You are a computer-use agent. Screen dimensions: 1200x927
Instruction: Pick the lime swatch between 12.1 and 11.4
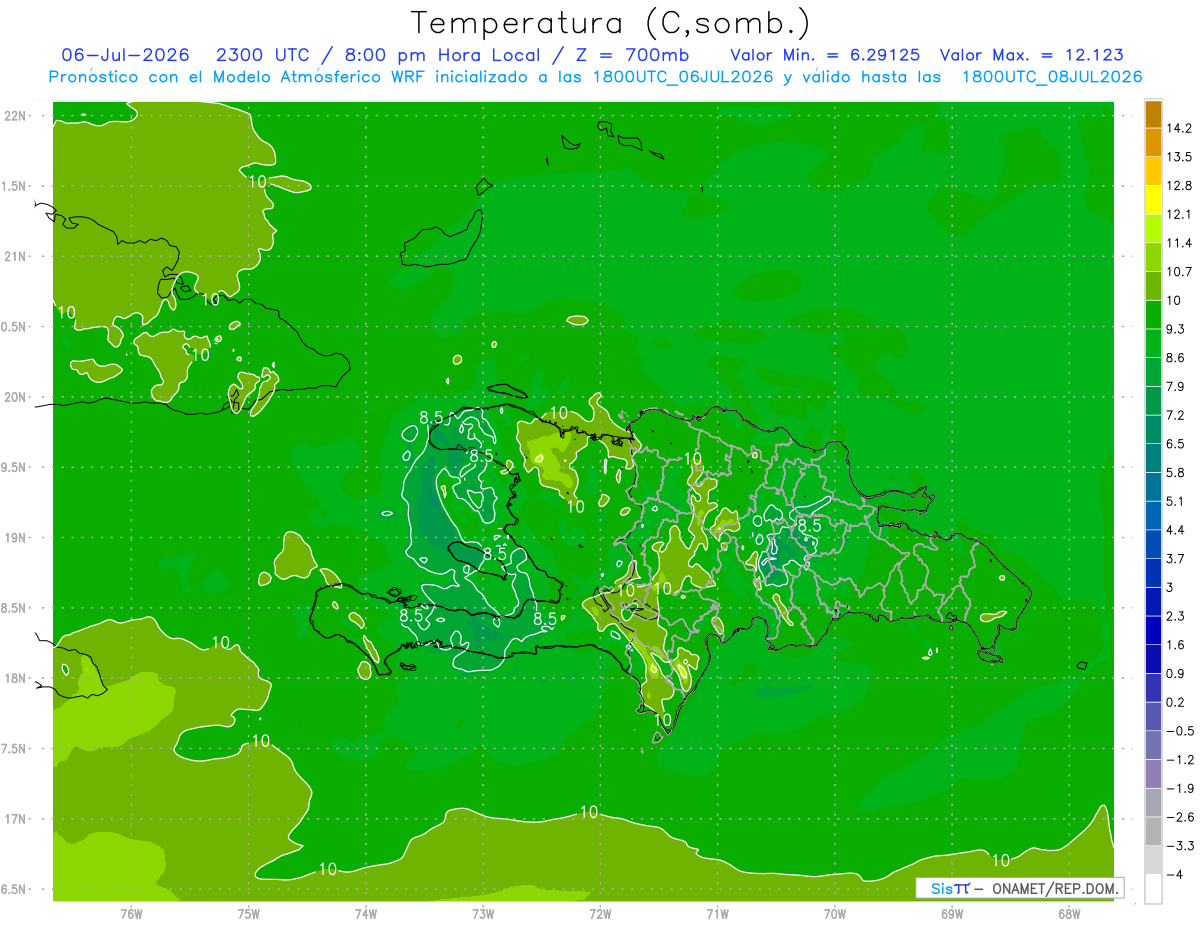(x=1153, y=228)
